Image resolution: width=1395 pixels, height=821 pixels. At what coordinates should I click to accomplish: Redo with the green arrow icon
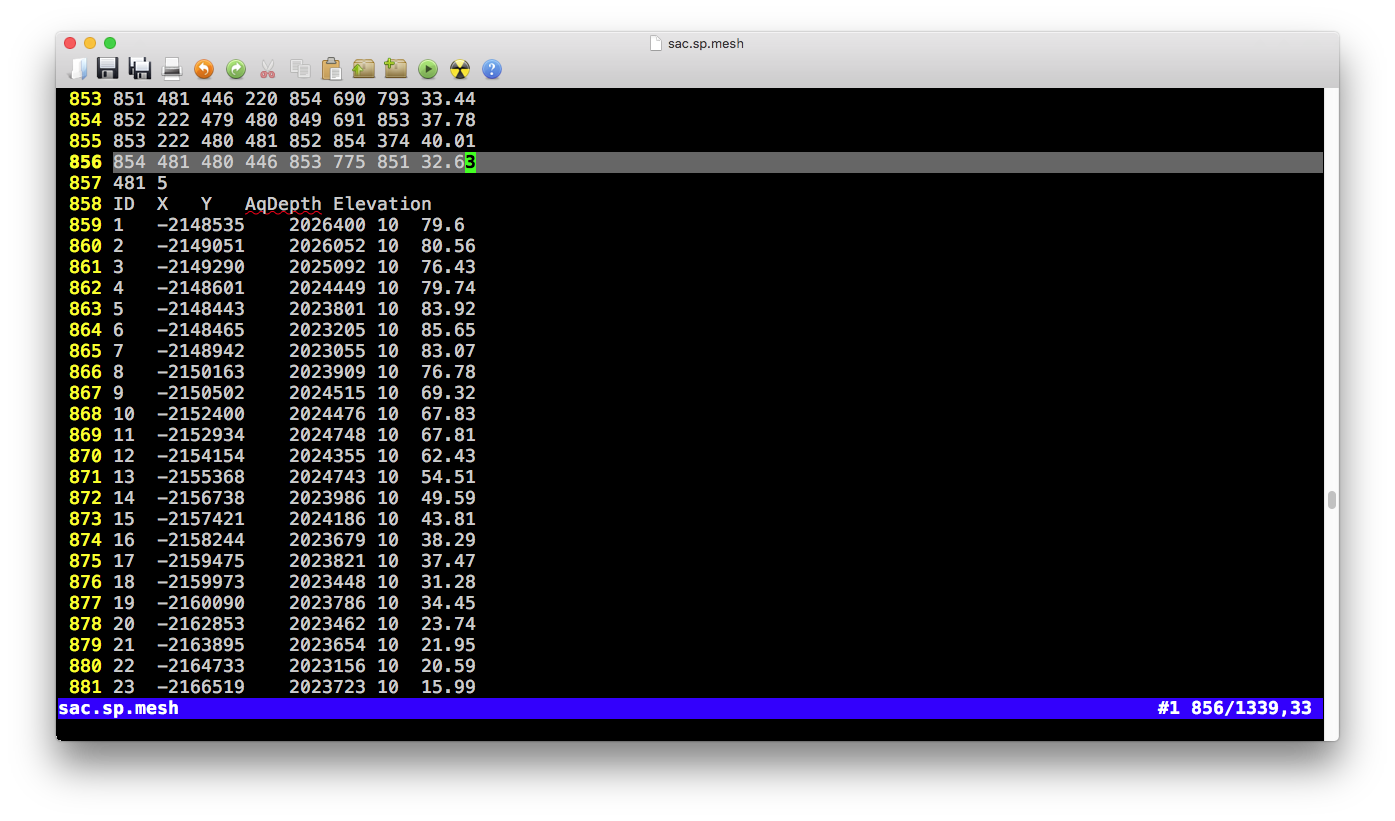tap(236, 69)
